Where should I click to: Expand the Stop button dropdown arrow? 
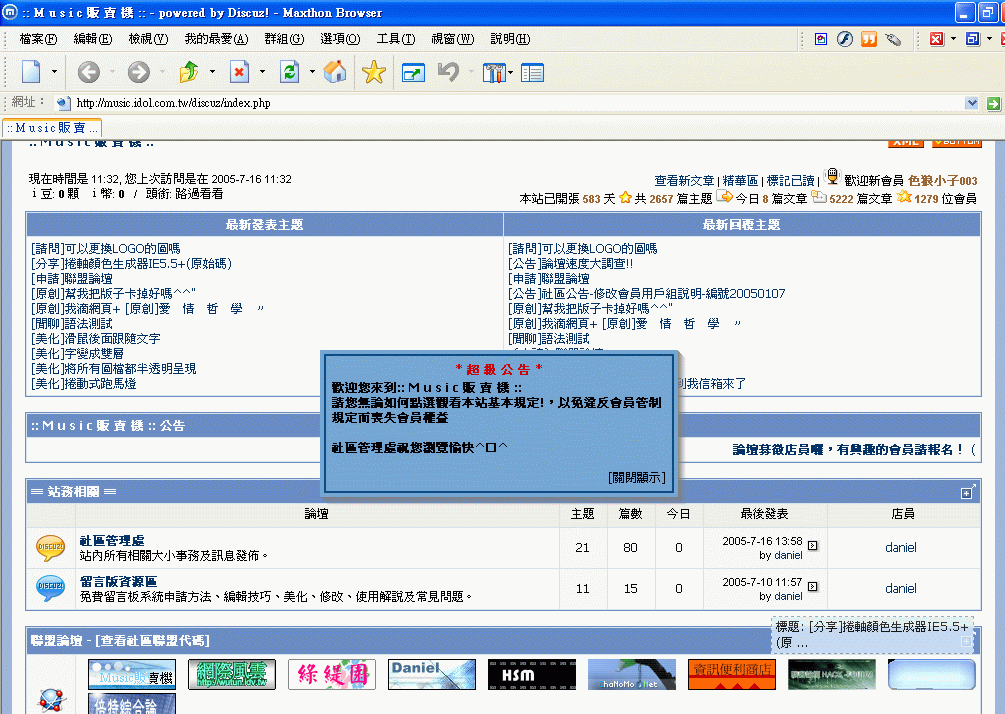pos(262,72)
